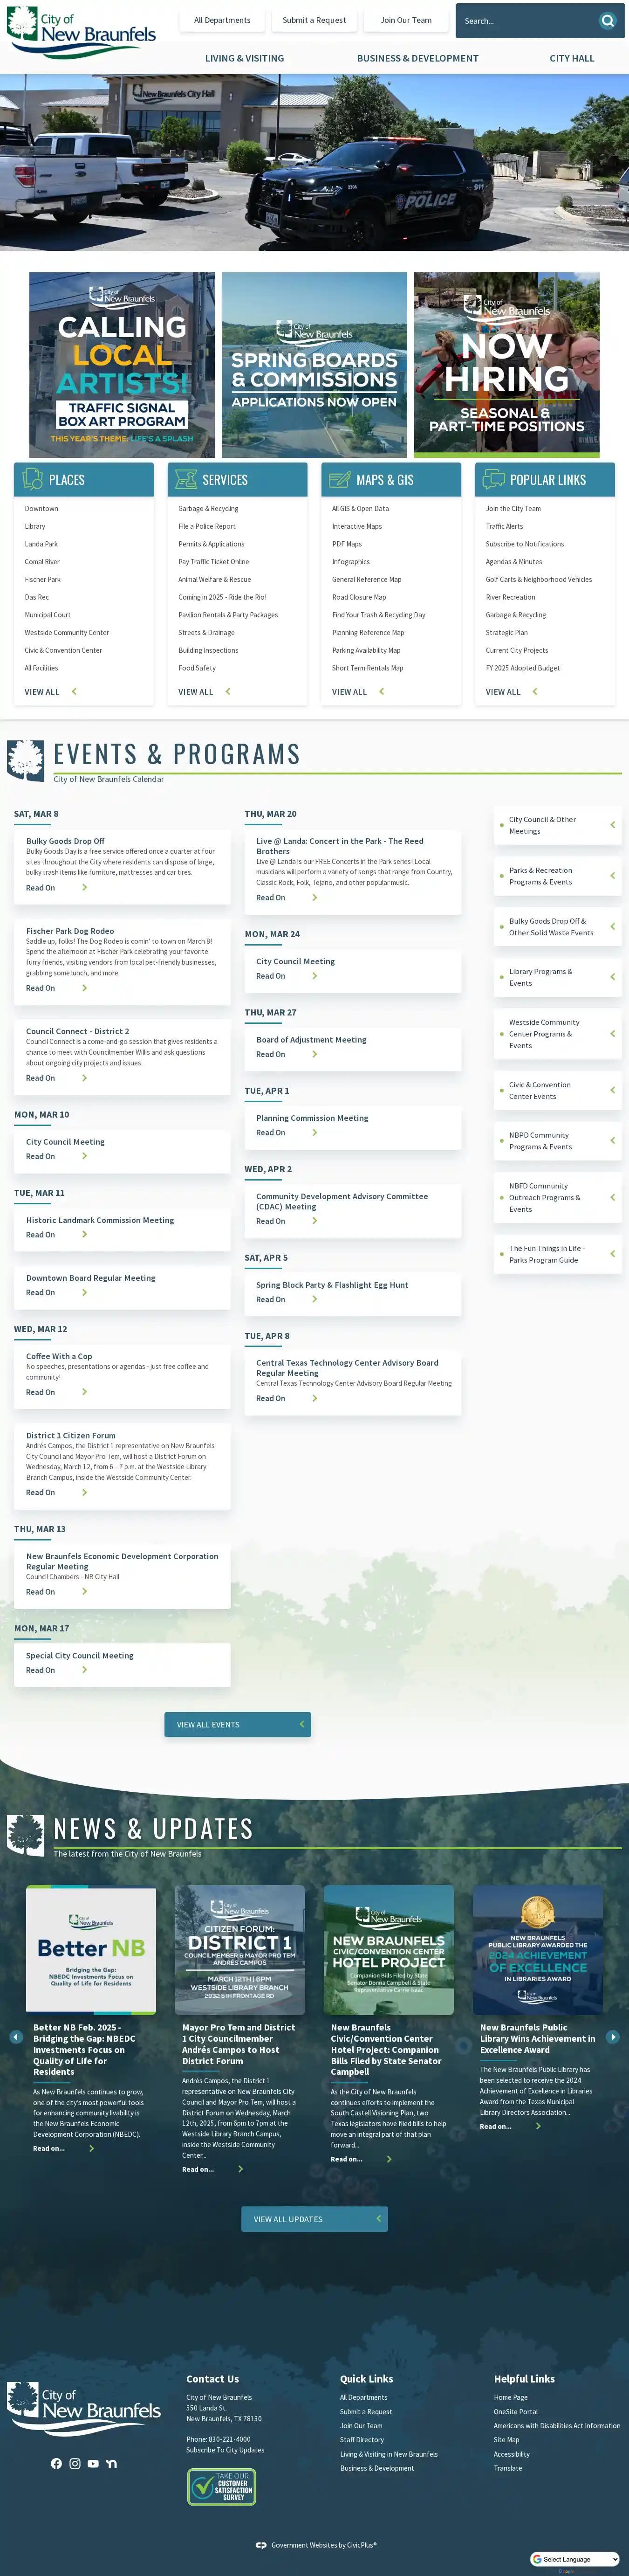
Task: Expand City Council & Other Meetings category
Action: 558,825
